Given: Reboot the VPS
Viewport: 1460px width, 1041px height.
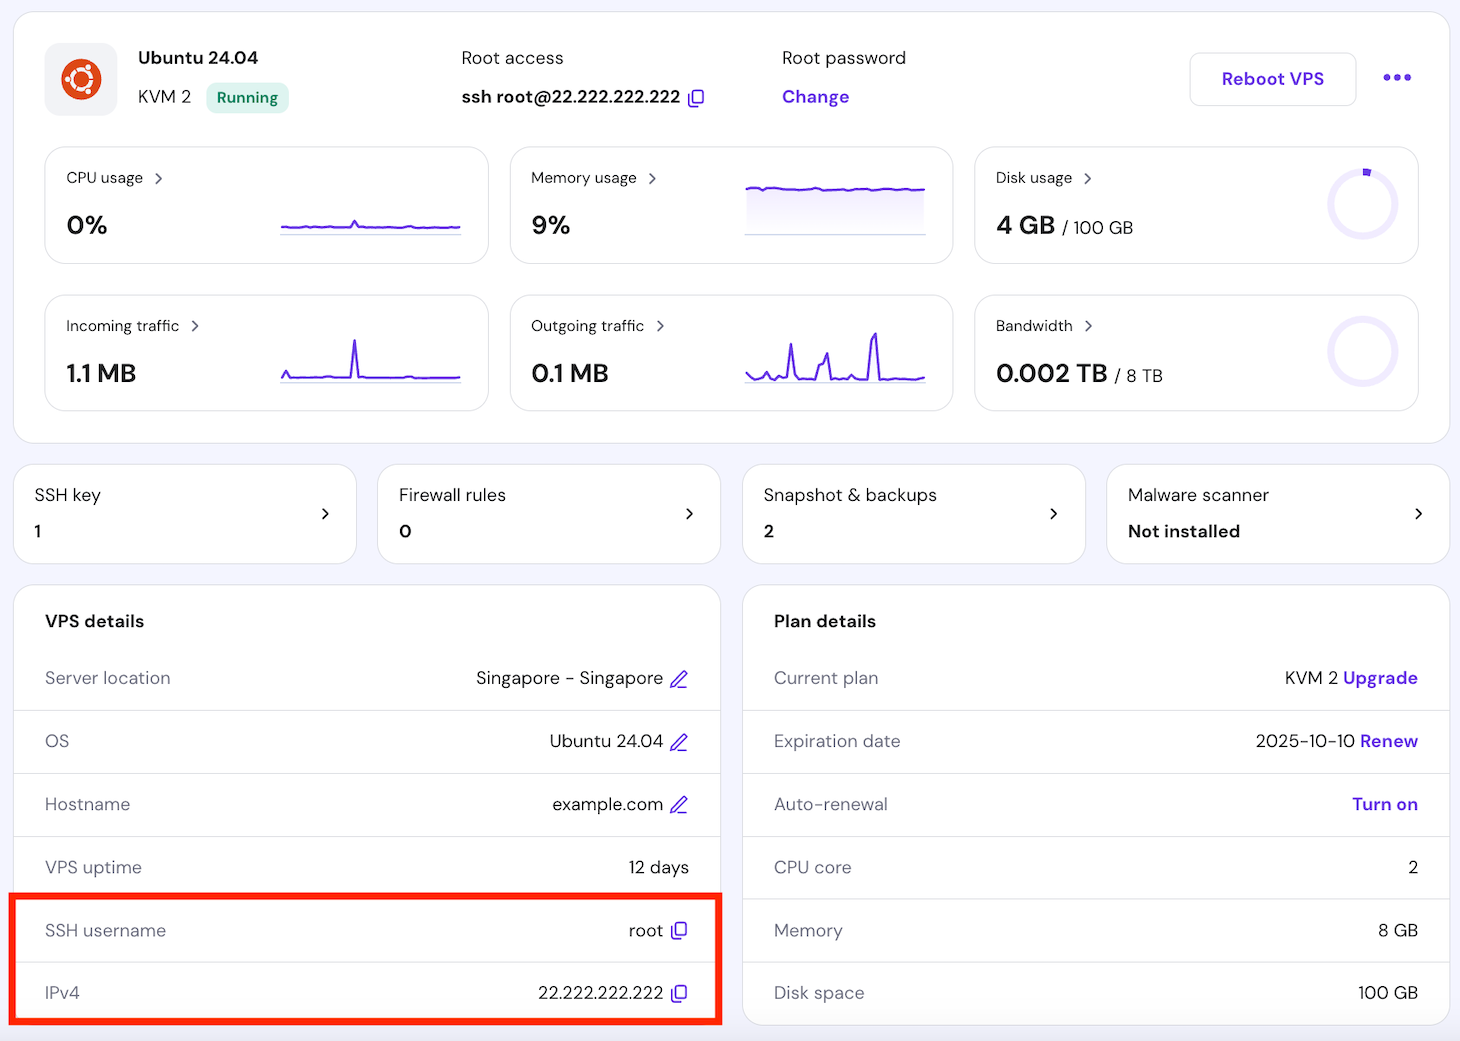Looking at the screenshot, I should click(1272, 79).
